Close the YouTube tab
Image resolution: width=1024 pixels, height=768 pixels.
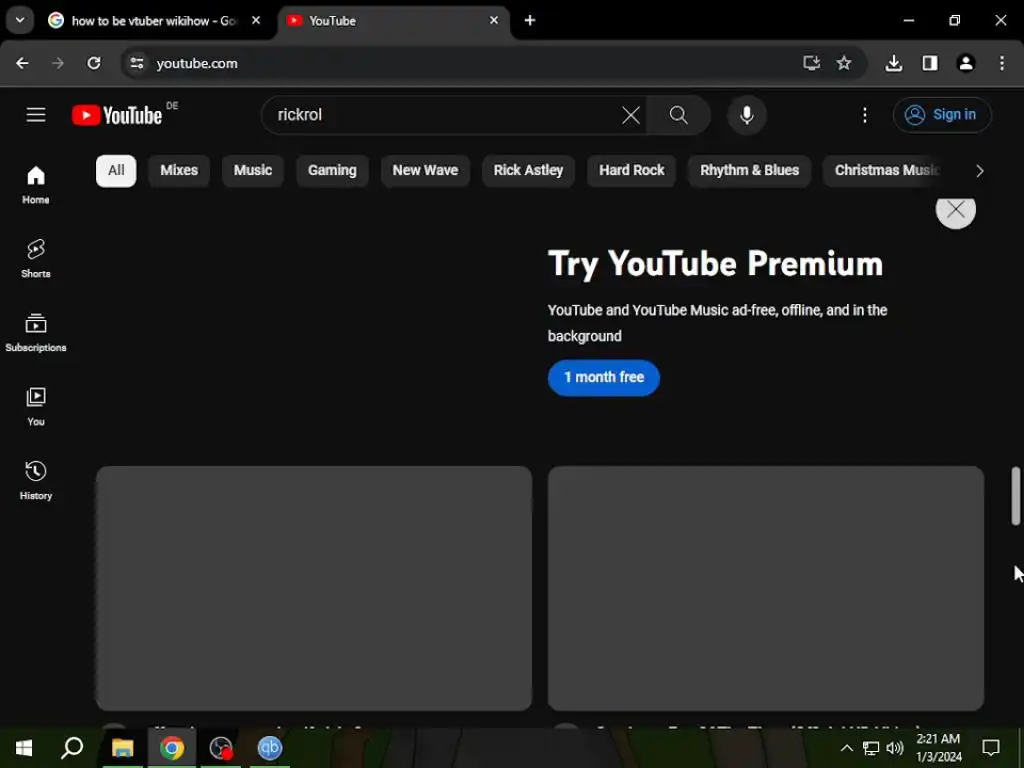[x=494, y=20]
